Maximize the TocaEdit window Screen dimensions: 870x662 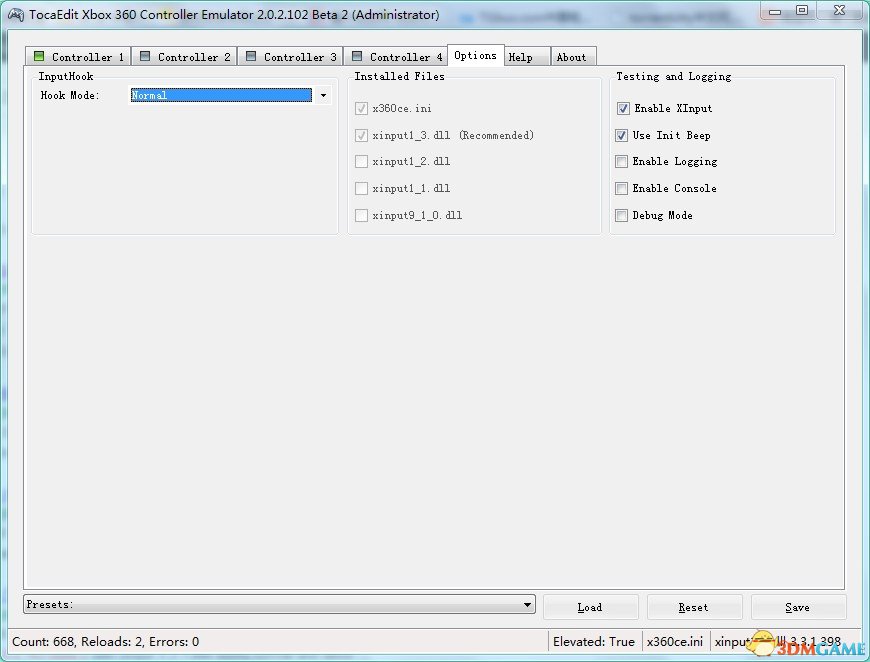pyautogui.click(x=802, y=11)
